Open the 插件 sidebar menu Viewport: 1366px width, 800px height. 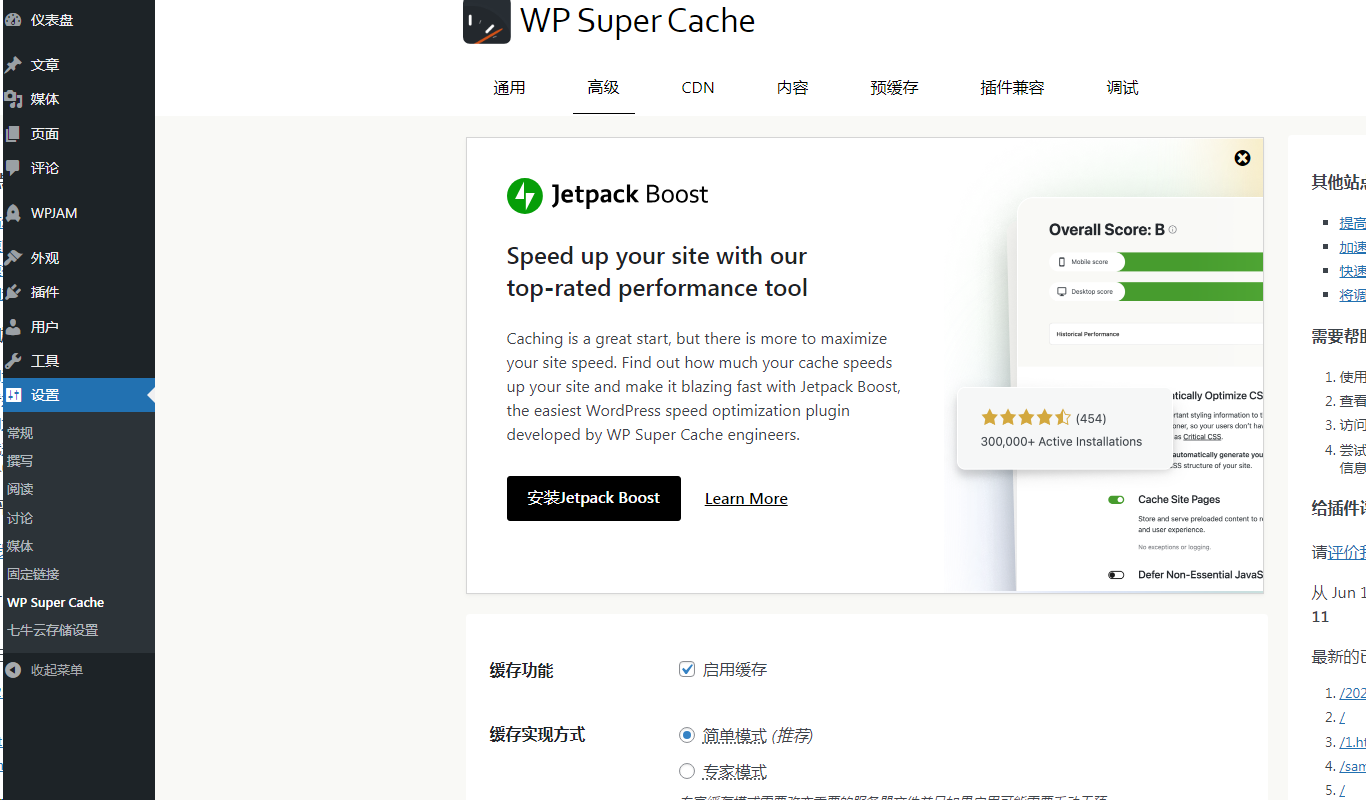pos(79,292)
